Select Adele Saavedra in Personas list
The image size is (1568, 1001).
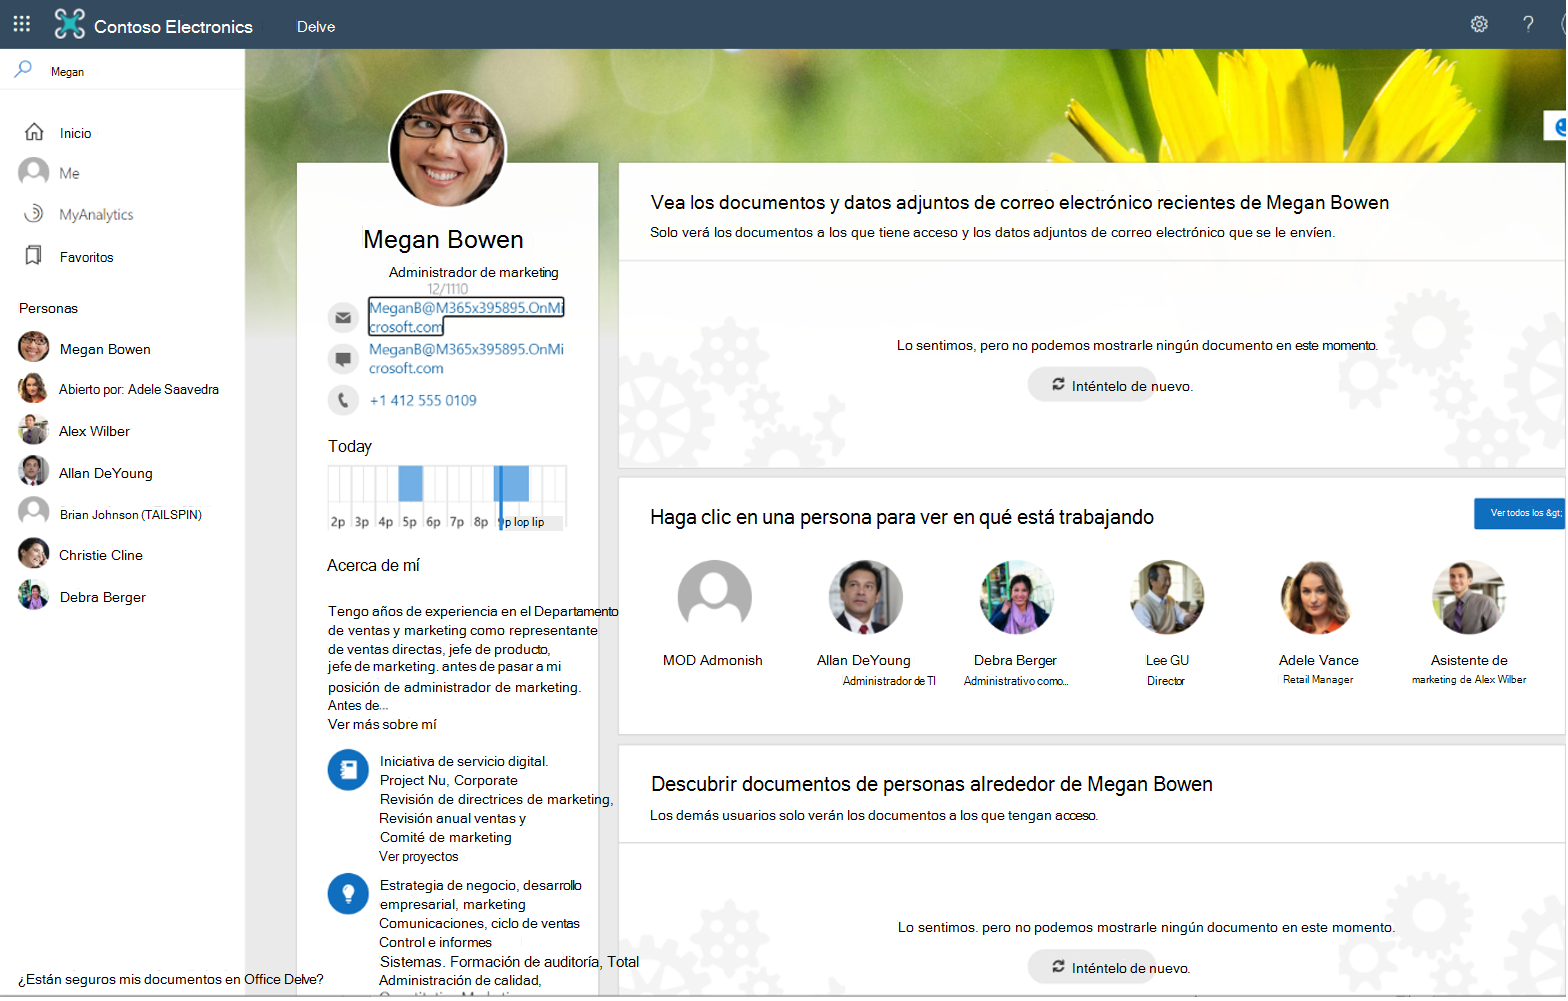[x=138, y=389]
